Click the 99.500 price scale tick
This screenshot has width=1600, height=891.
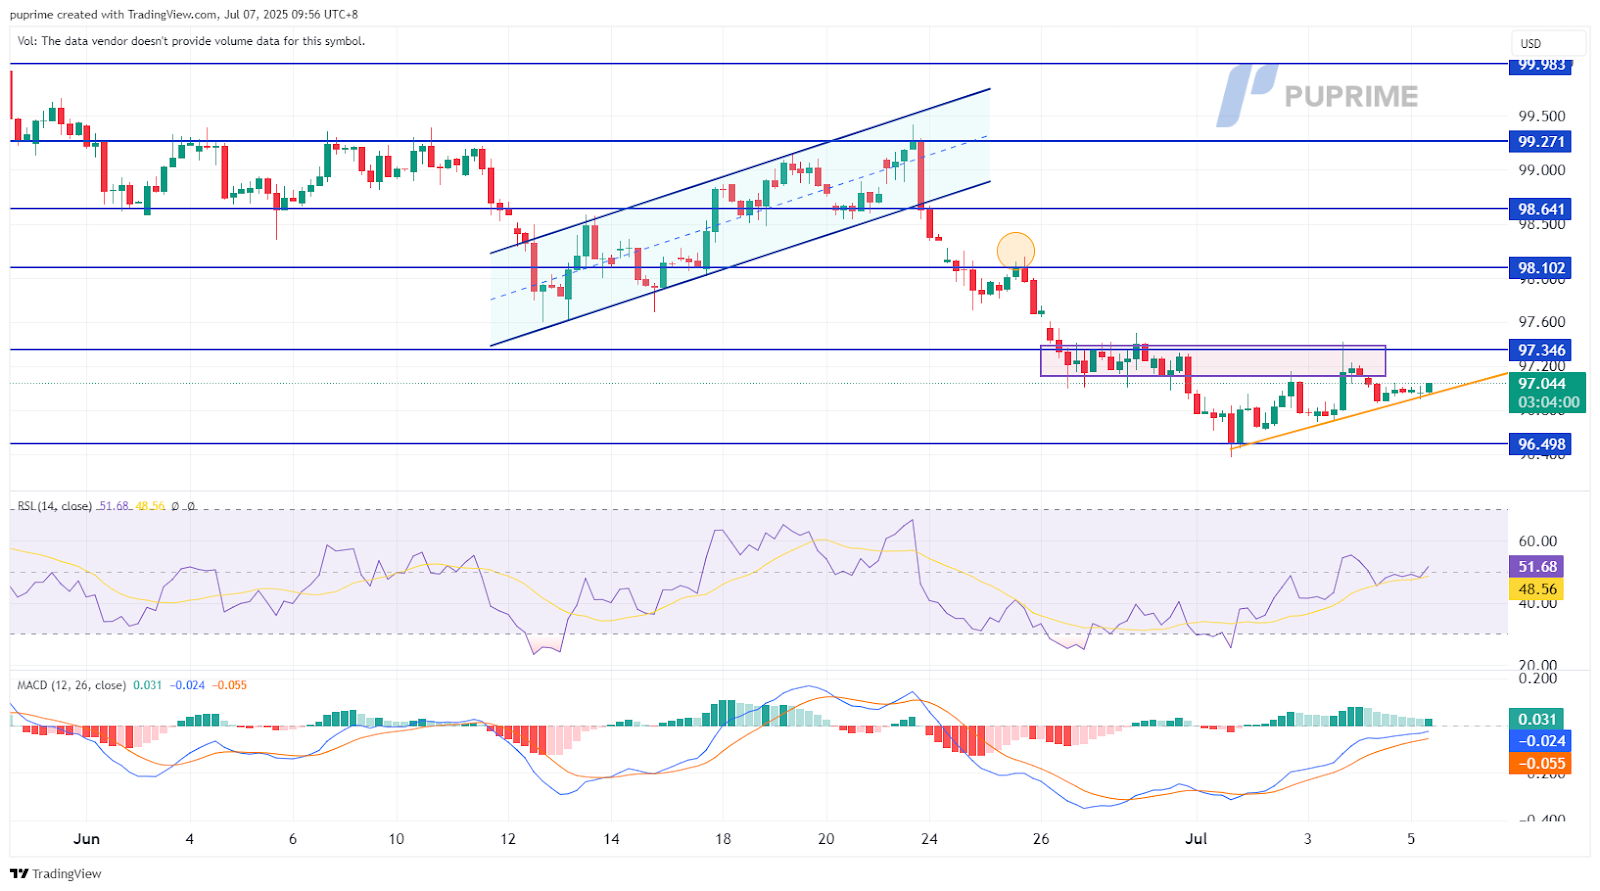[1541, 116]
